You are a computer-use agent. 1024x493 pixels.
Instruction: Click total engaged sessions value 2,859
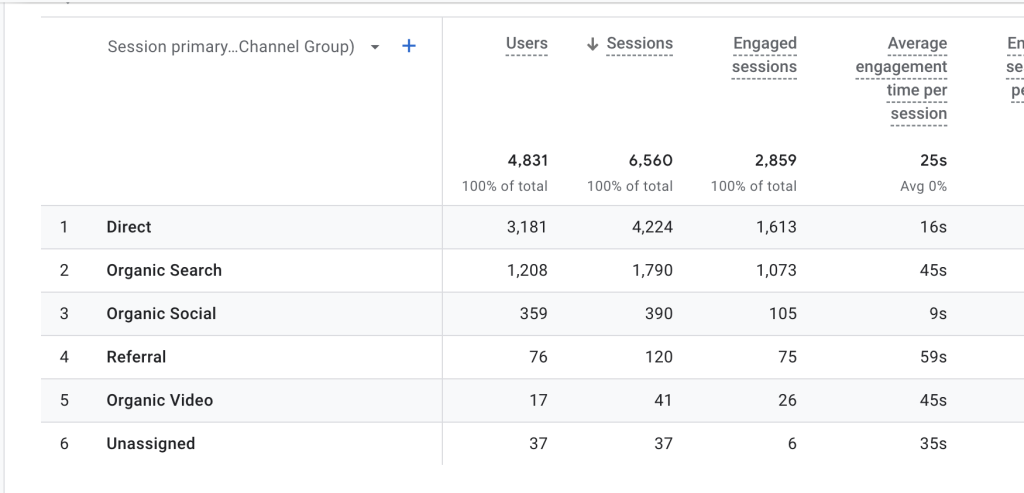click(x=775, y=160)
